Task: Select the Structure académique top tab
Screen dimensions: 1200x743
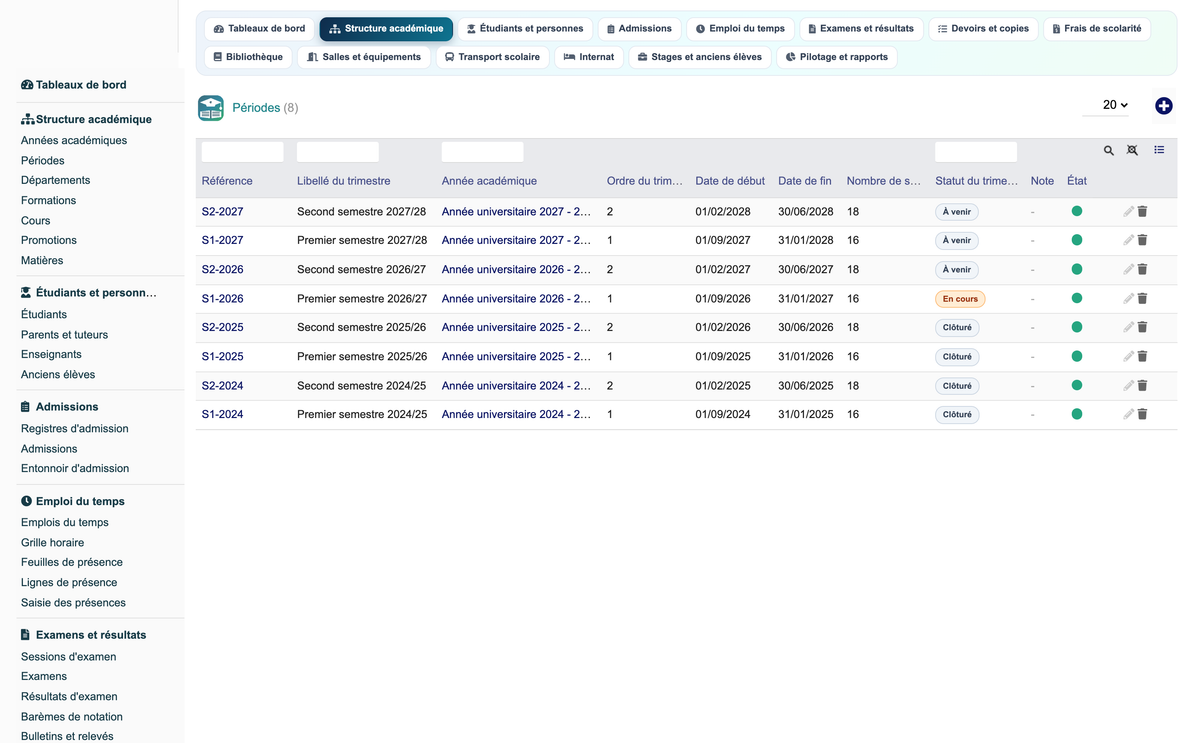Action: [386, 29]
